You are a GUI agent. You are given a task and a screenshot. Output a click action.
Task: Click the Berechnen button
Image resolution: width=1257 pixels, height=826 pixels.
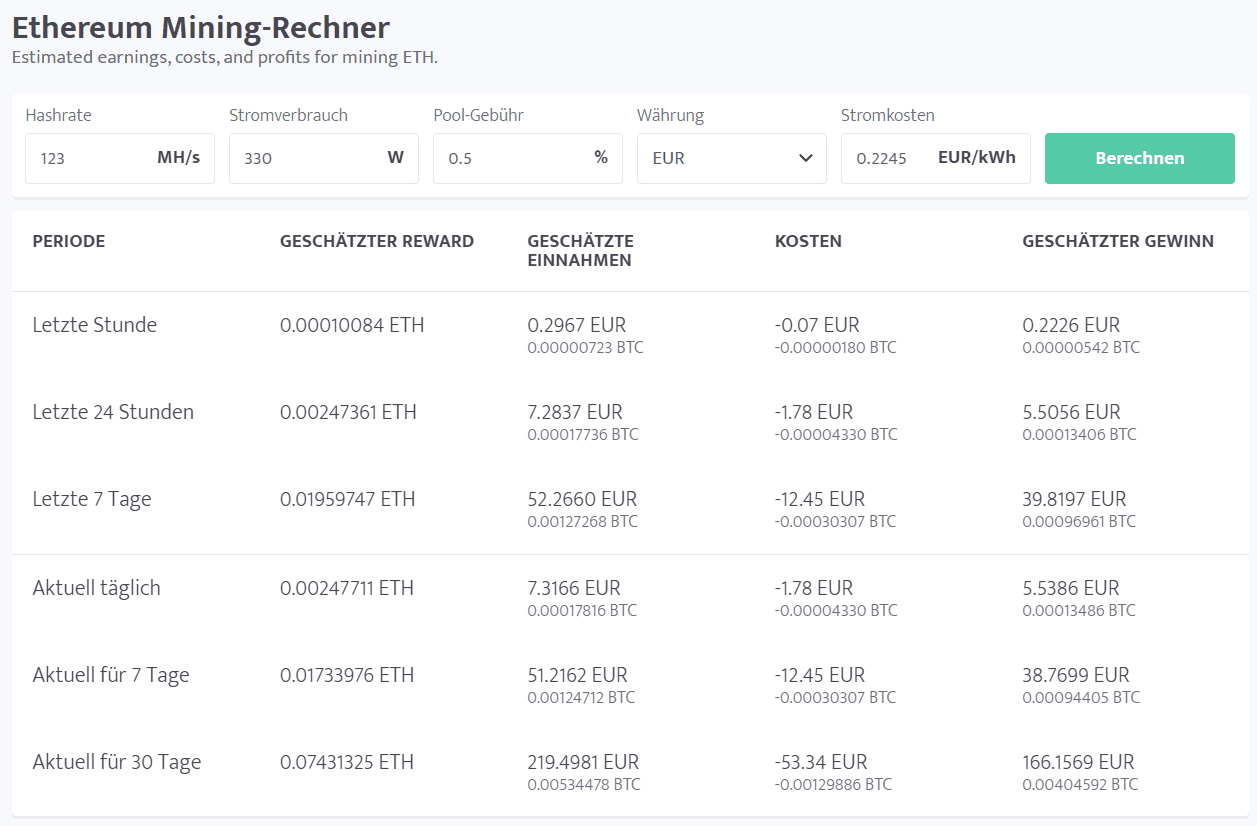tap(1139, 158)
